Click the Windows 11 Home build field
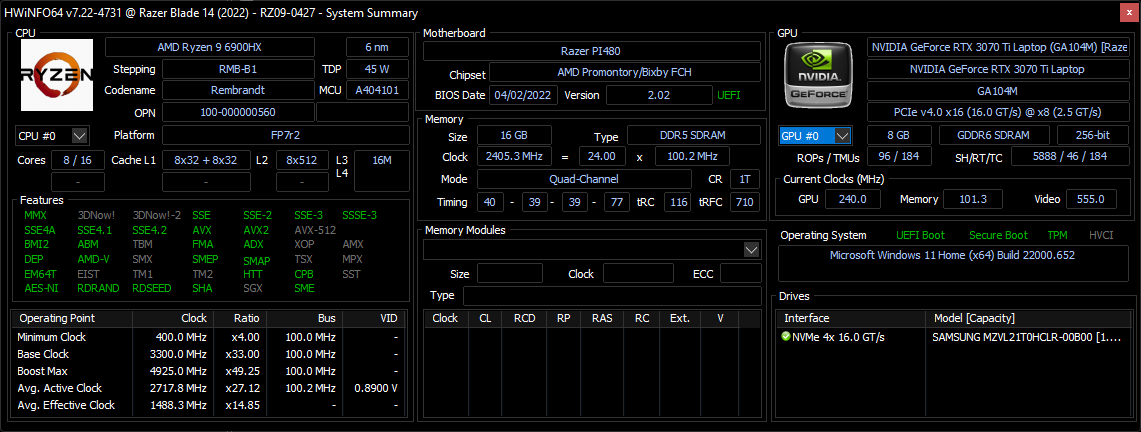This screenshot has height=432, width=1141. point(953,264)
